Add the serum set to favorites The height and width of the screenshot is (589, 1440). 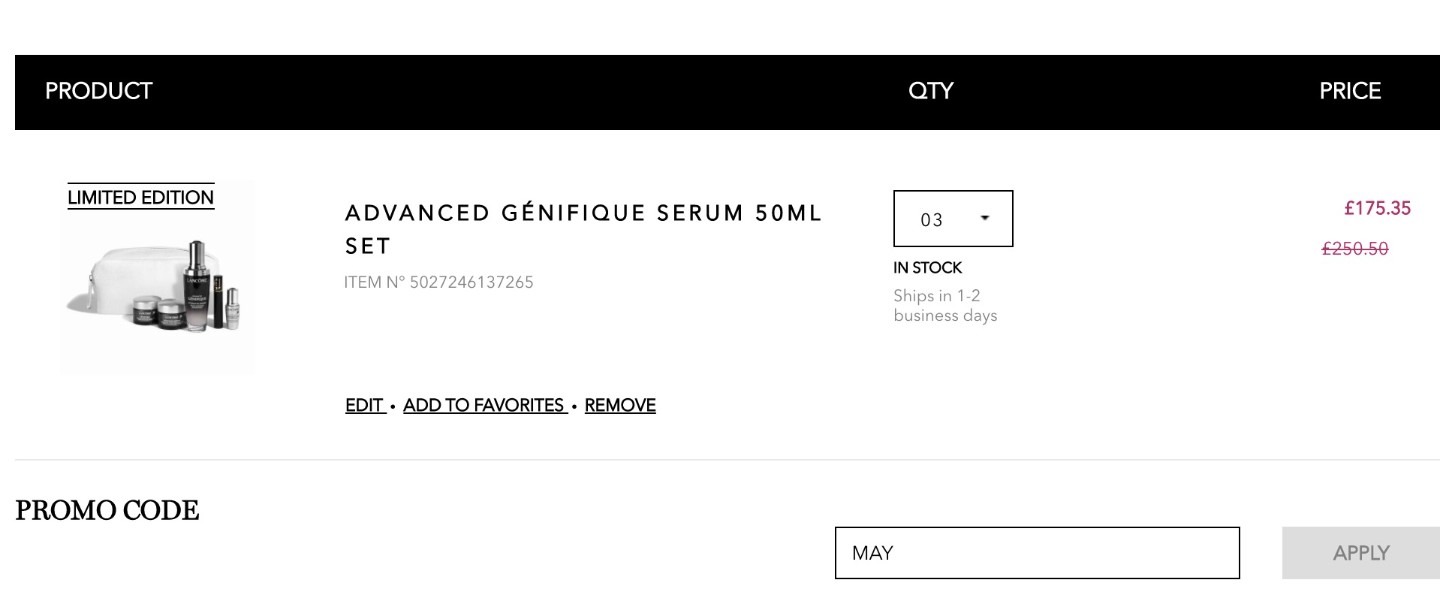pos(484,405)
